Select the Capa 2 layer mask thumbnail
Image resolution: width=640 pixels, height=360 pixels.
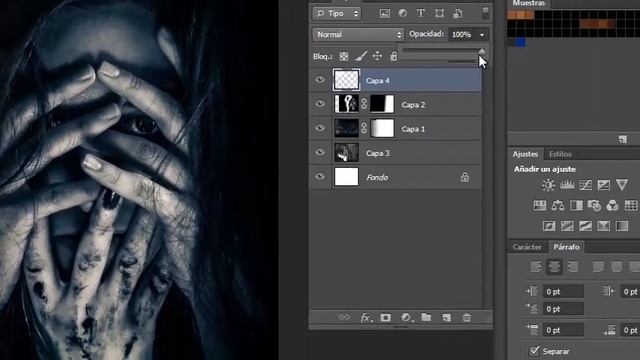coord(382,104)
